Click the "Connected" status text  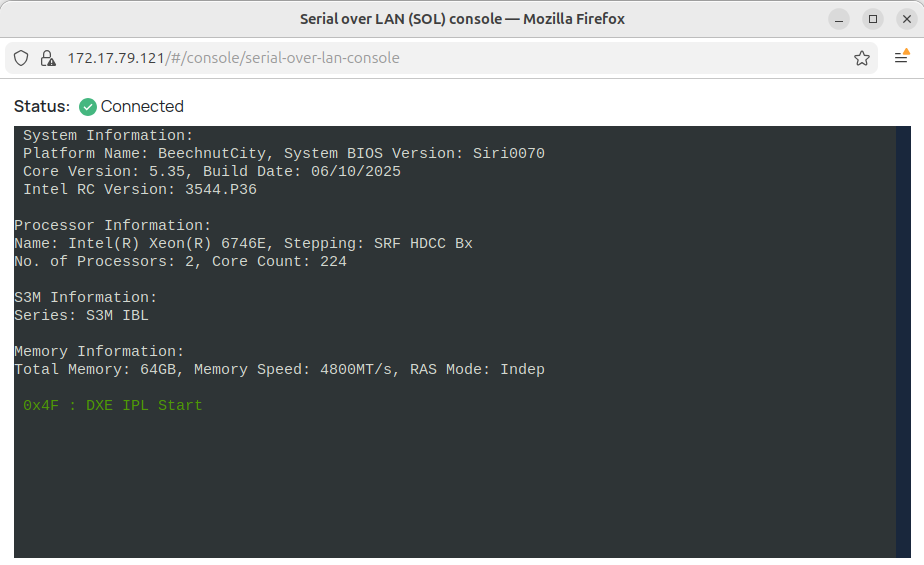[142, 107]
